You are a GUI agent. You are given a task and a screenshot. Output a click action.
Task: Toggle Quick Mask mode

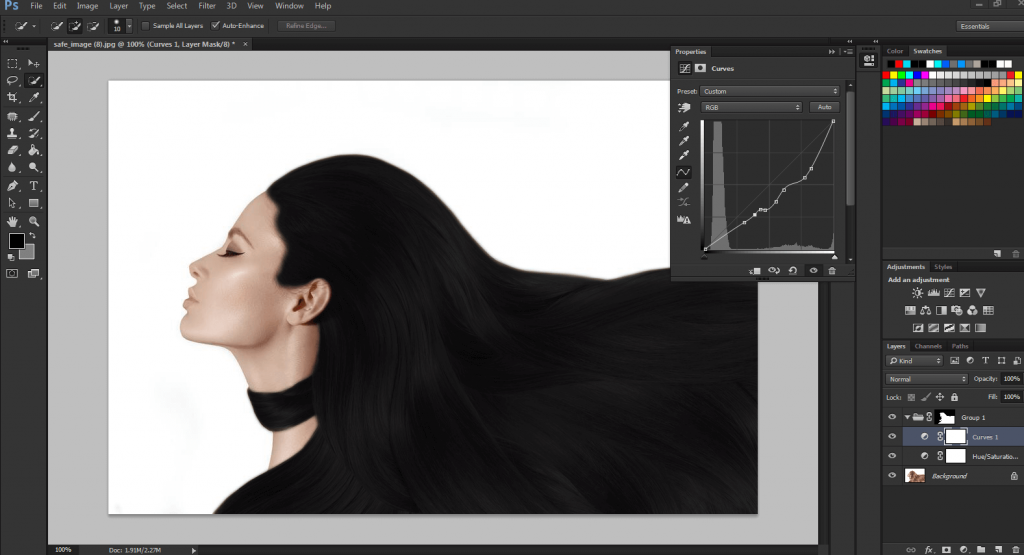point(12,274)
